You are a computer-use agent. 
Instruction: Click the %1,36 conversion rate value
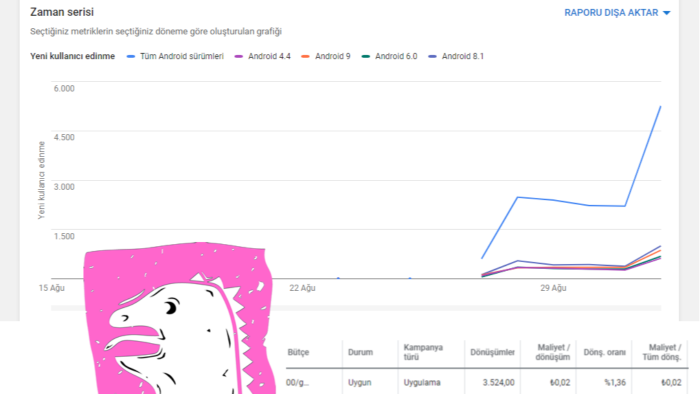pyautogui.click(x=615, y=383)
